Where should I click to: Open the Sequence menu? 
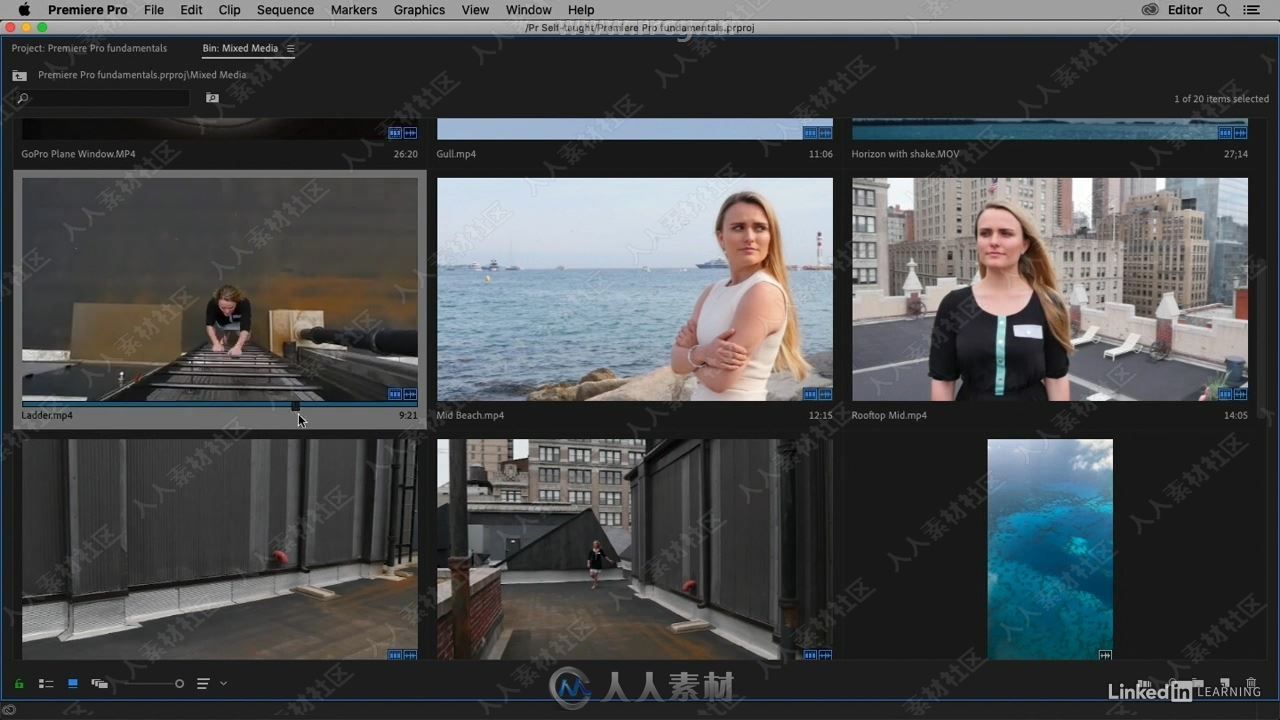click(285, 10)
